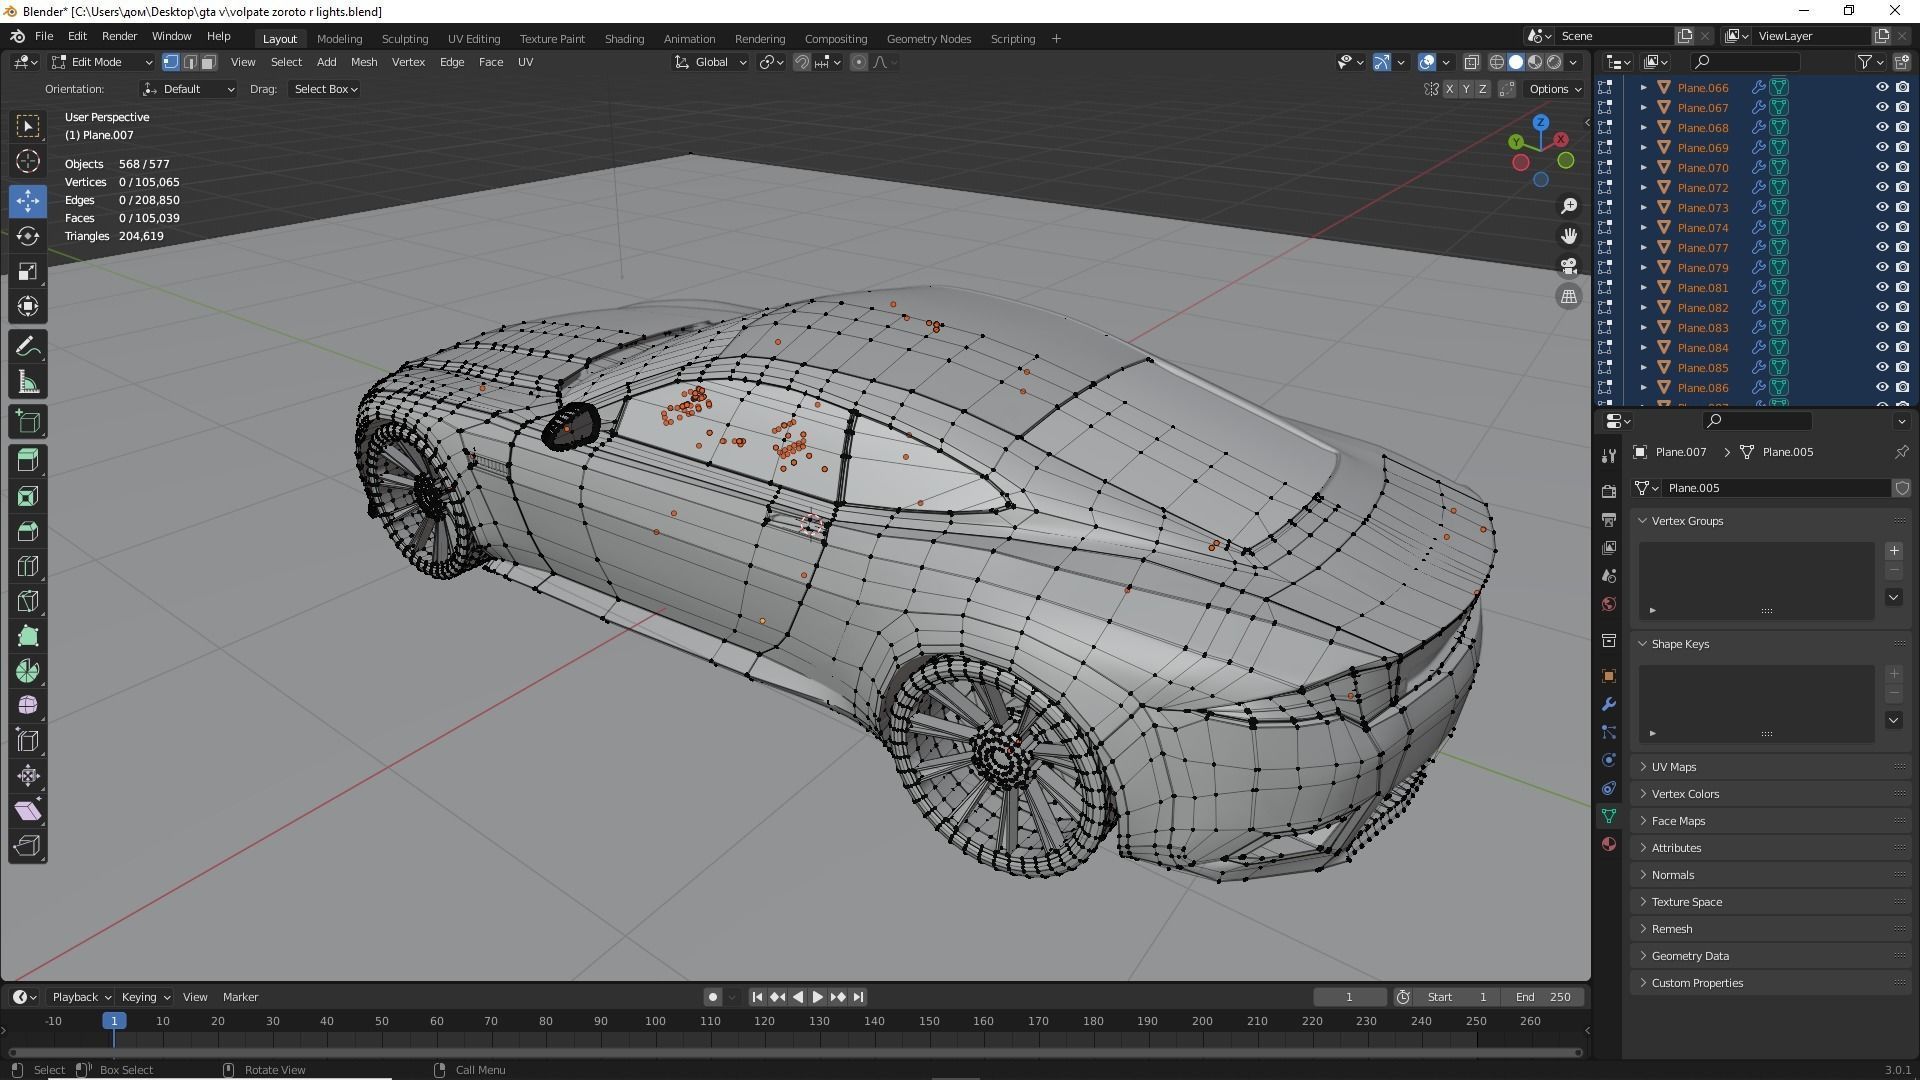Click the current frame marker at 1
This screenshot has width=1920, height=1080.
pos(114,1021)
